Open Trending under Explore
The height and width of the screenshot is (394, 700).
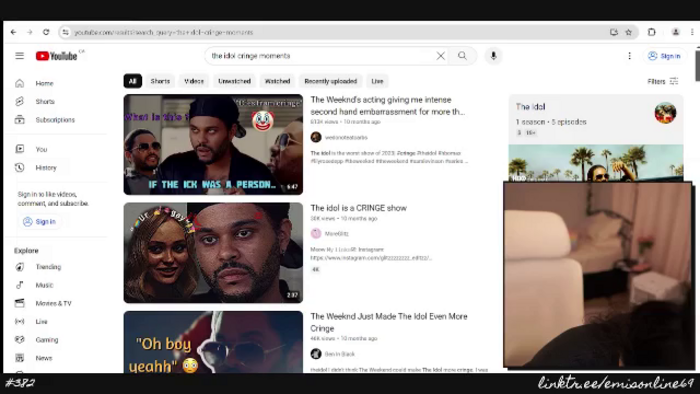(48, 267)
